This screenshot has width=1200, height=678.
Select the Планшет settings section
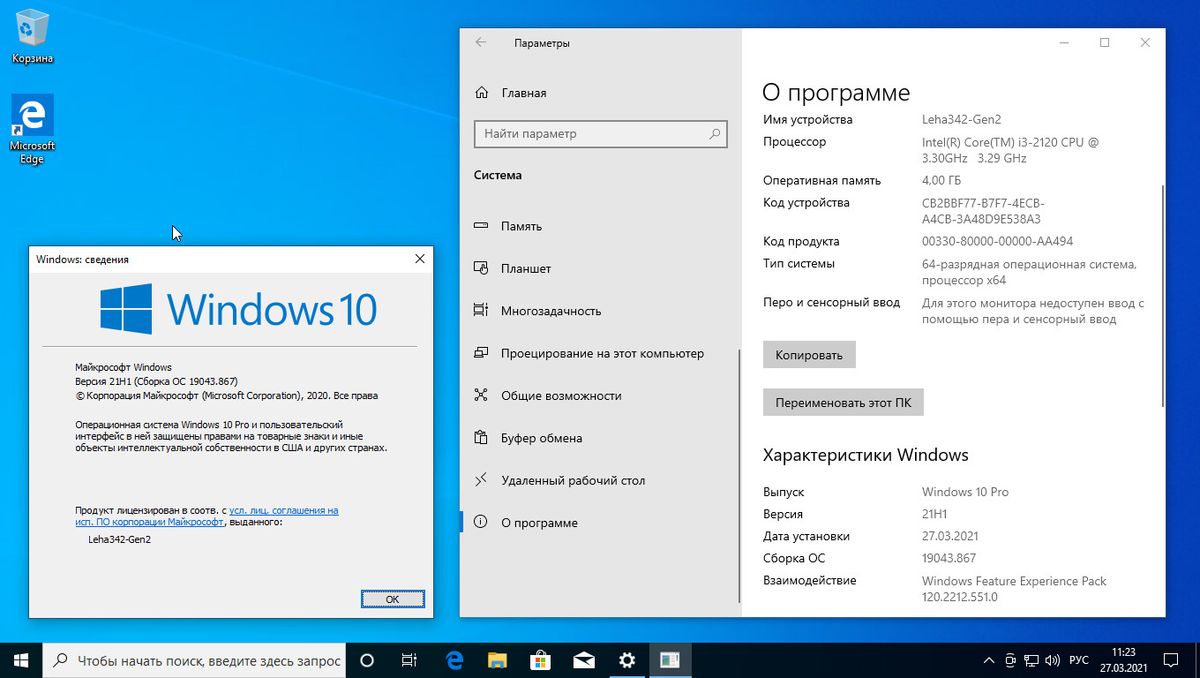[x=528, y=268]
